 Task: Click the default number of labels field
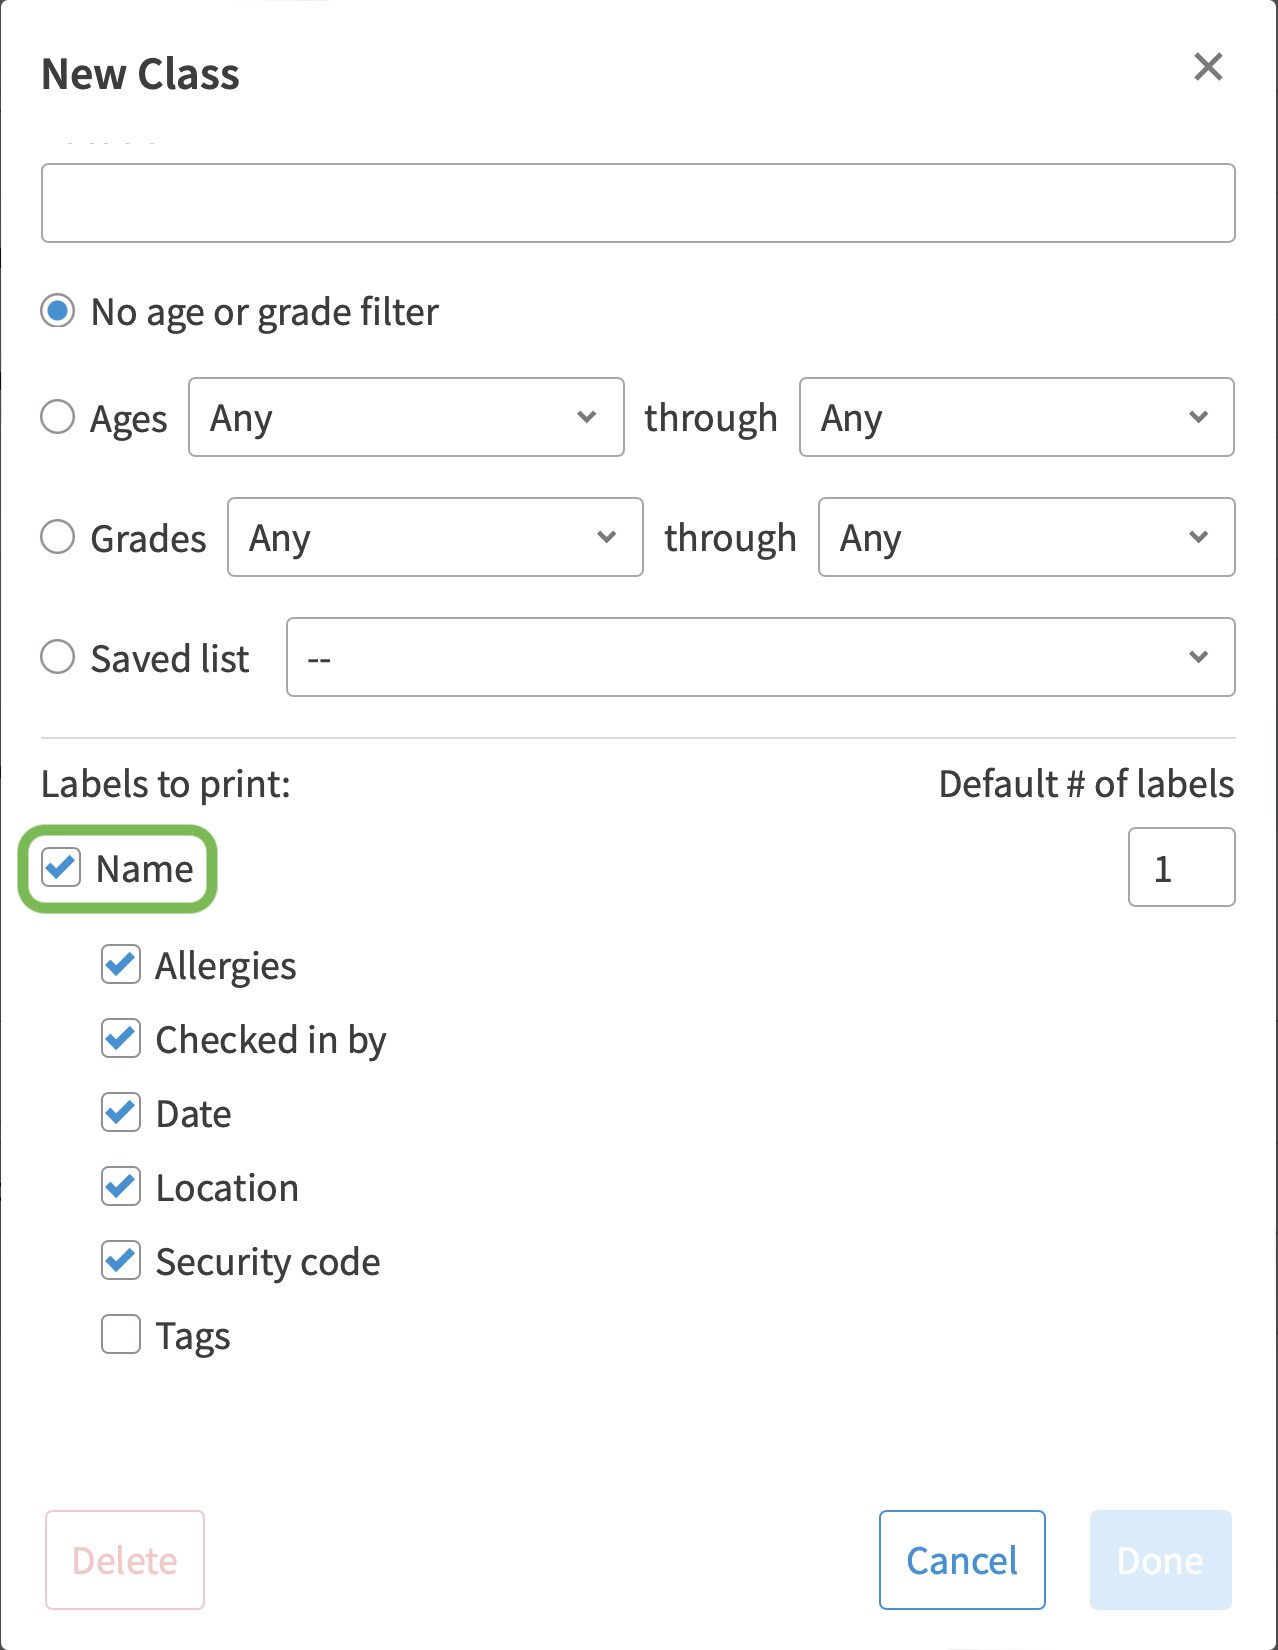pos(1181,867)
